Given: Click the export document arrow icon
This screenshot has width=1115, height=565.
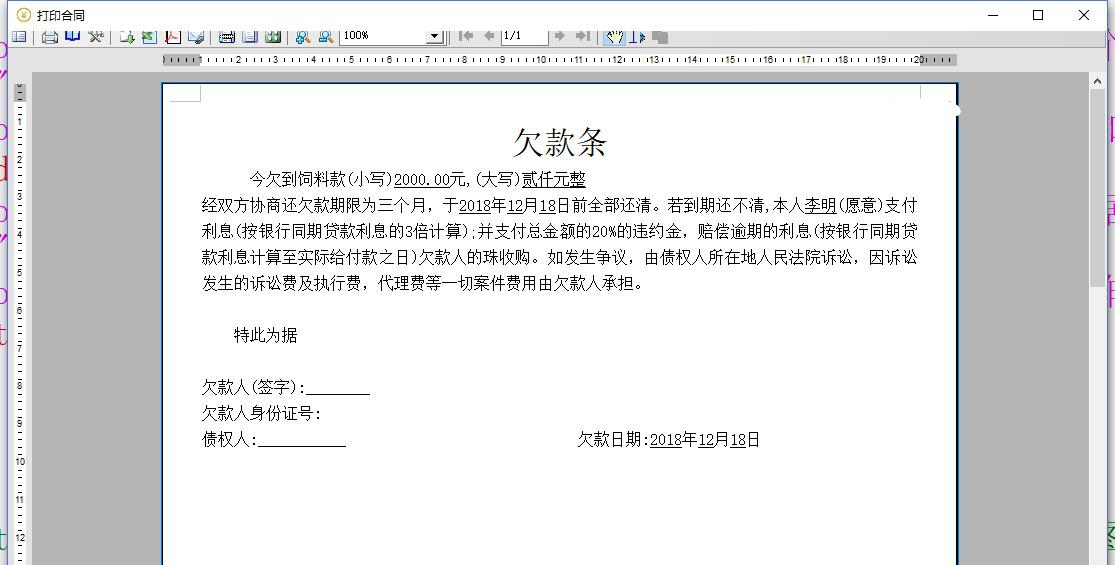Looking at the screenshot, I should point(127,36).
